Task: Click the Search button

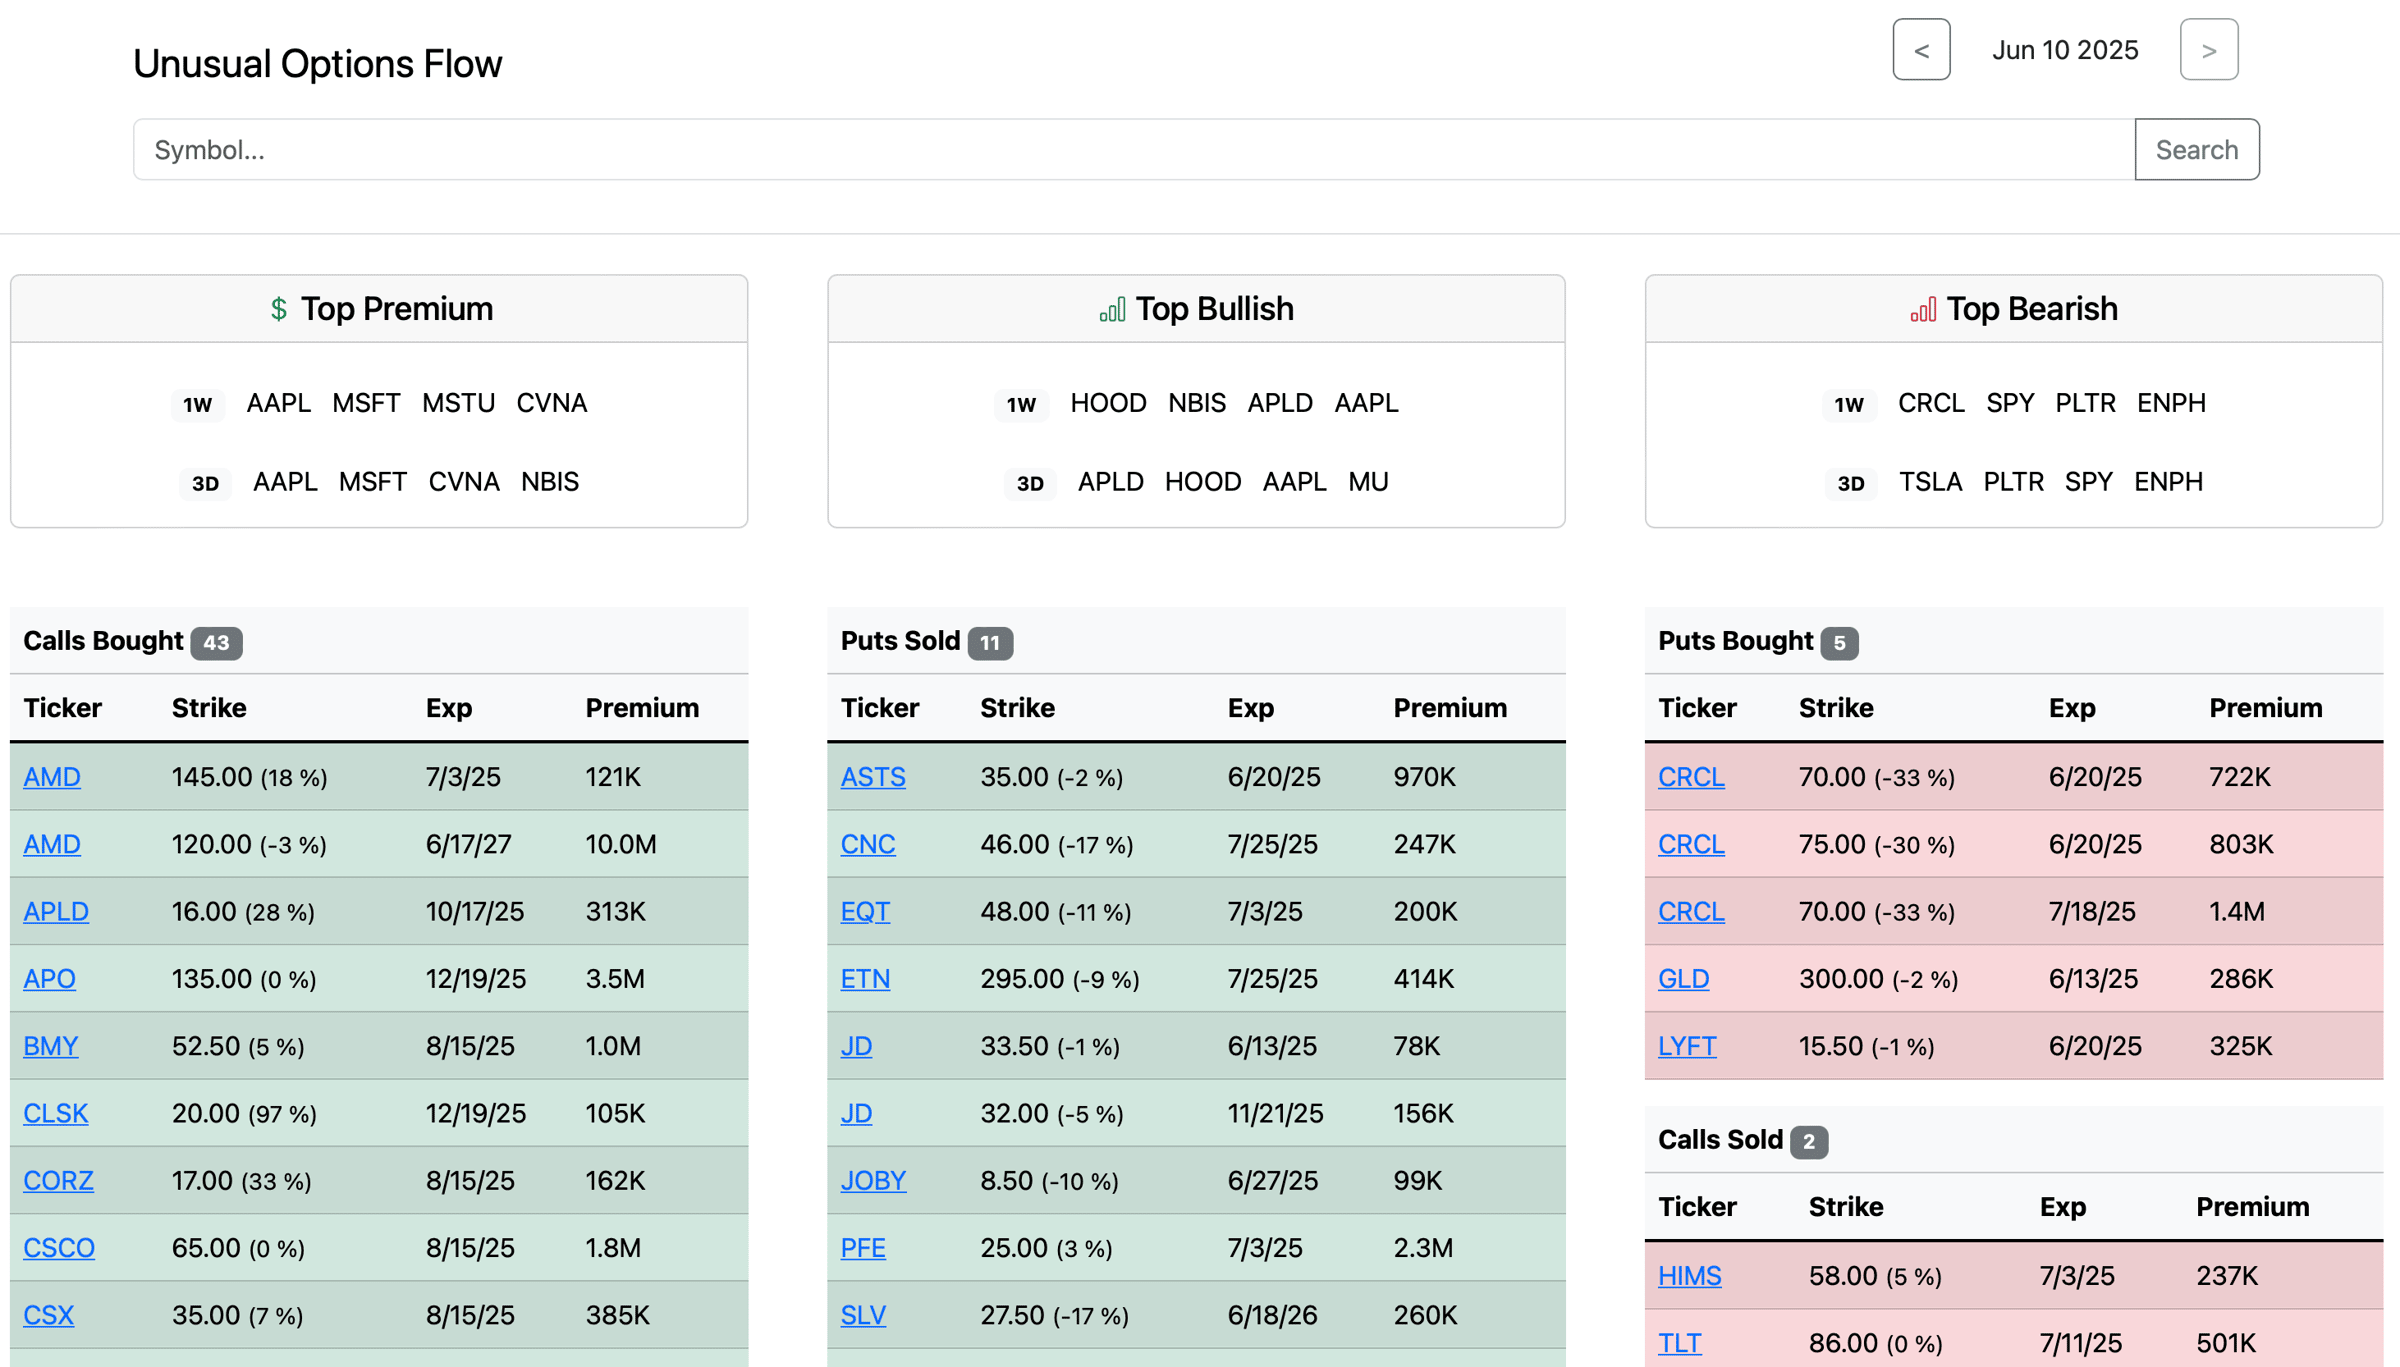Action: click(2197, 150)
